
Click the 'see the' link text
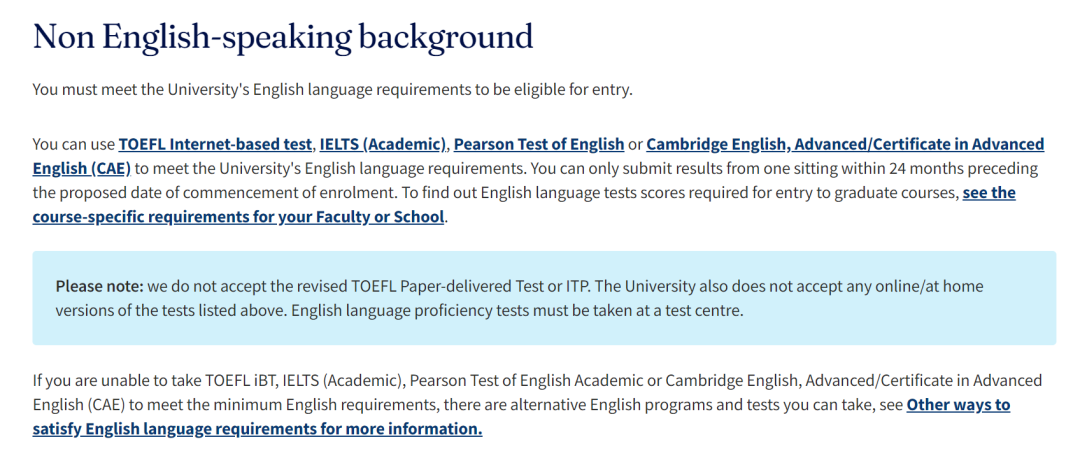(989, 194)
